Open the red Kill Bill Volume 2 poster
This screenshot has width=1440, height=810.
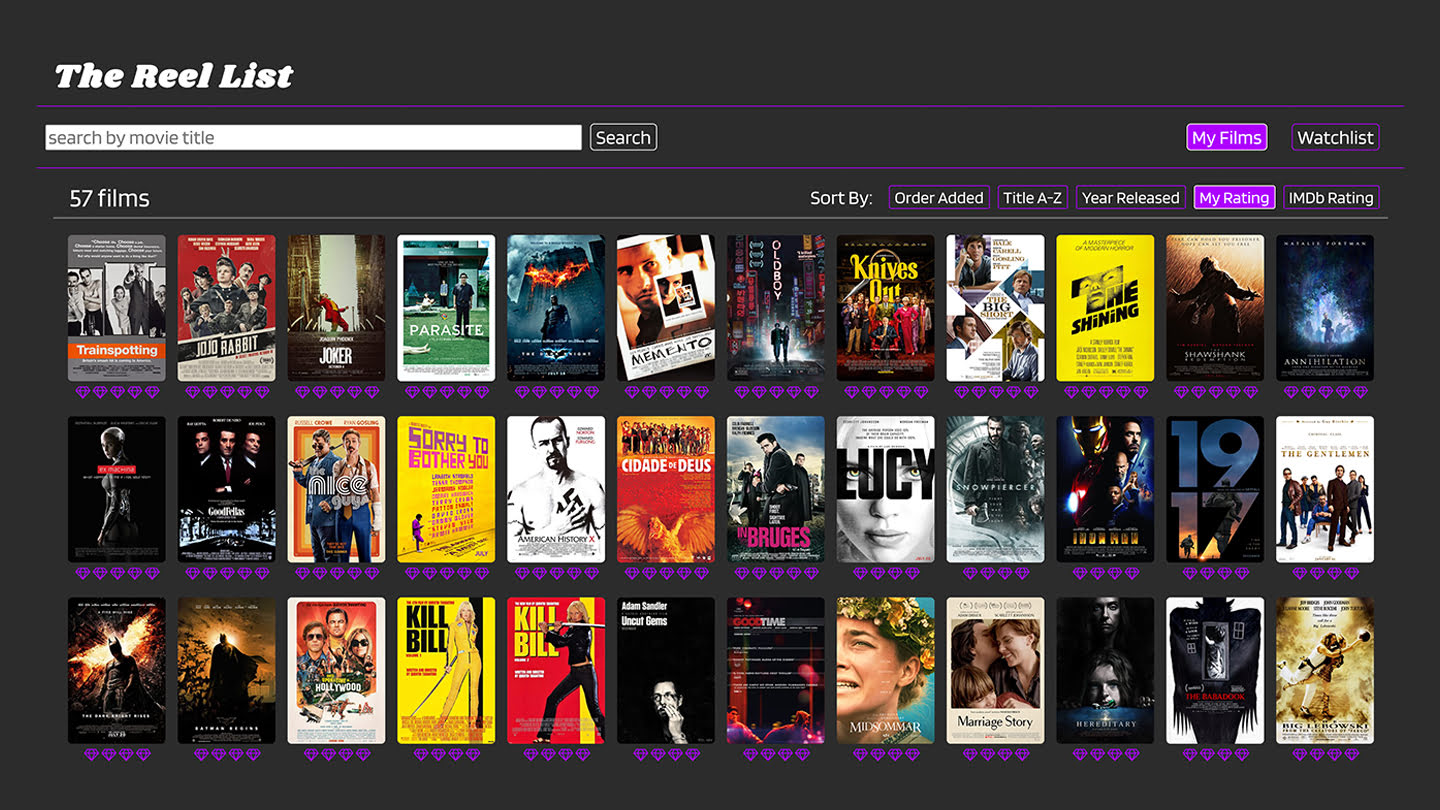(556, 671)
